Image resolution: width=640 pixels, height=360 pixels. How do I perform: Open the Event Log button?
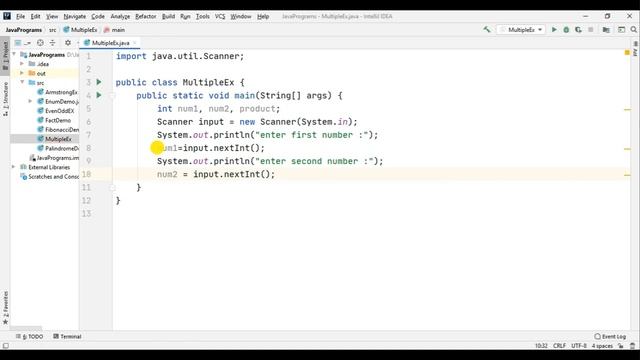tap(610, 336)
